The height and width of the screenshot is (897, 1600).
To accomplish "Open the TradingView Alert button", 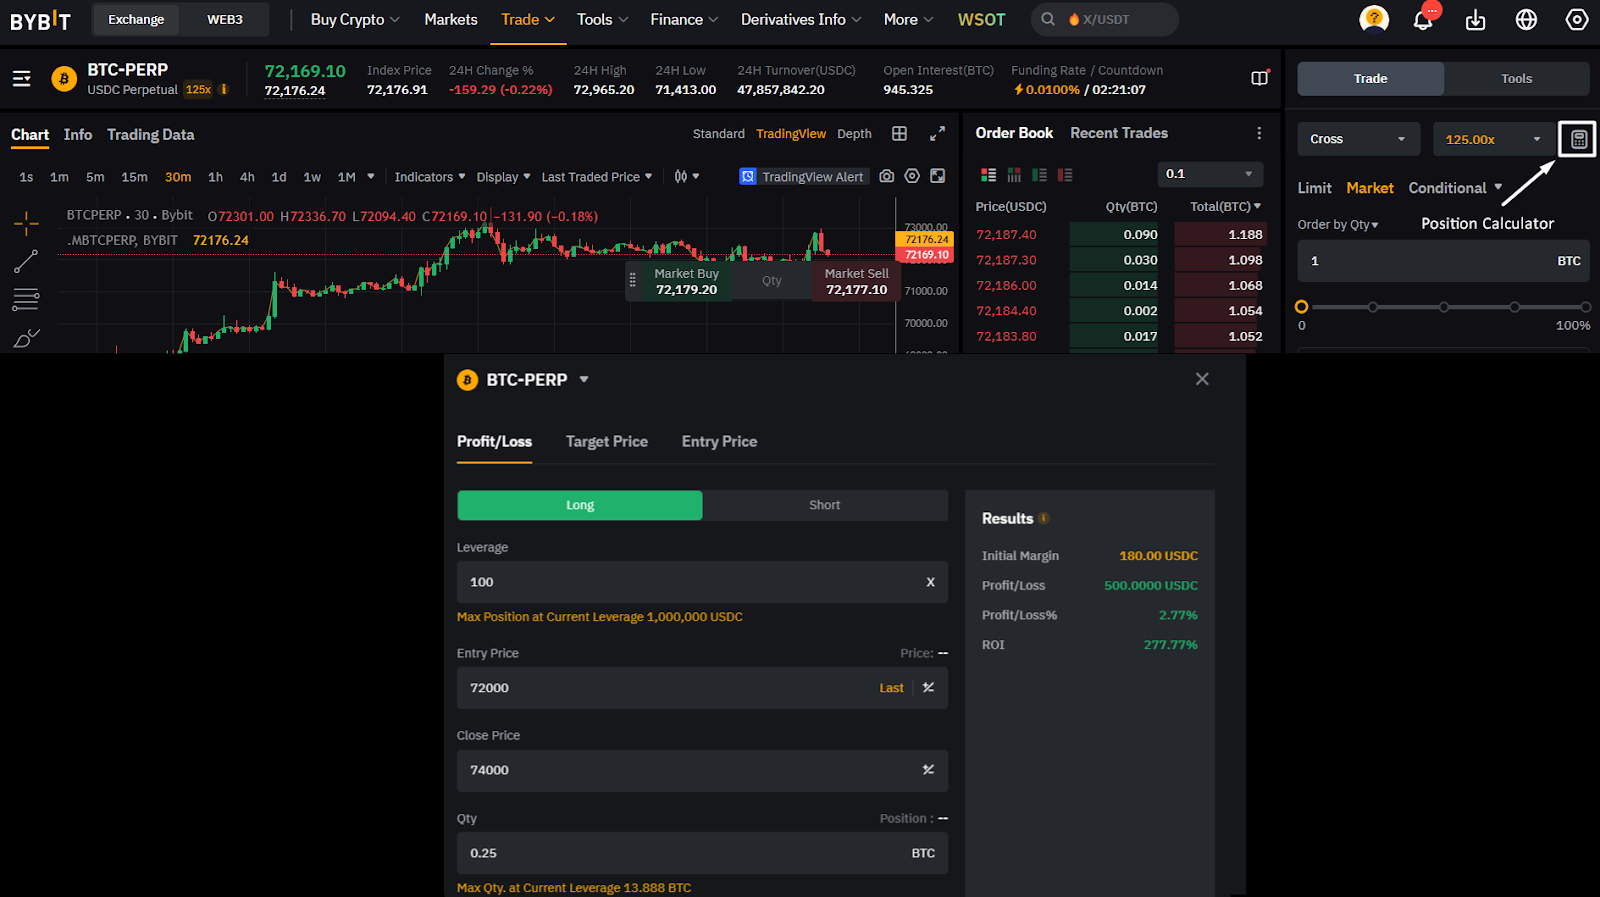I will (x=804, y=177).
